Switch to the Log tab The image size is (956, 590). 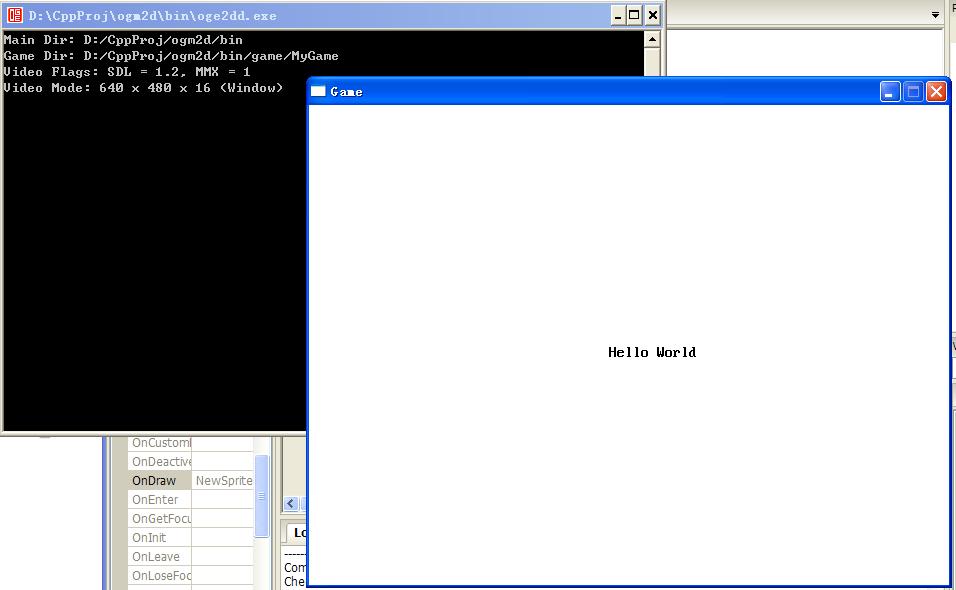(299, 532)
